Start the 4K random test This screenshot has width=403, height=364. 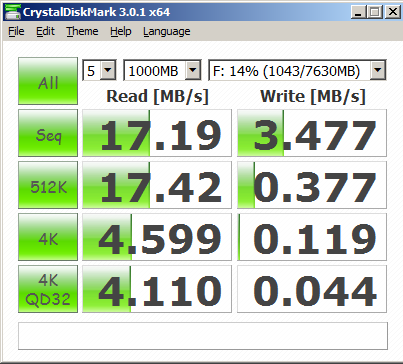point(48,237)
